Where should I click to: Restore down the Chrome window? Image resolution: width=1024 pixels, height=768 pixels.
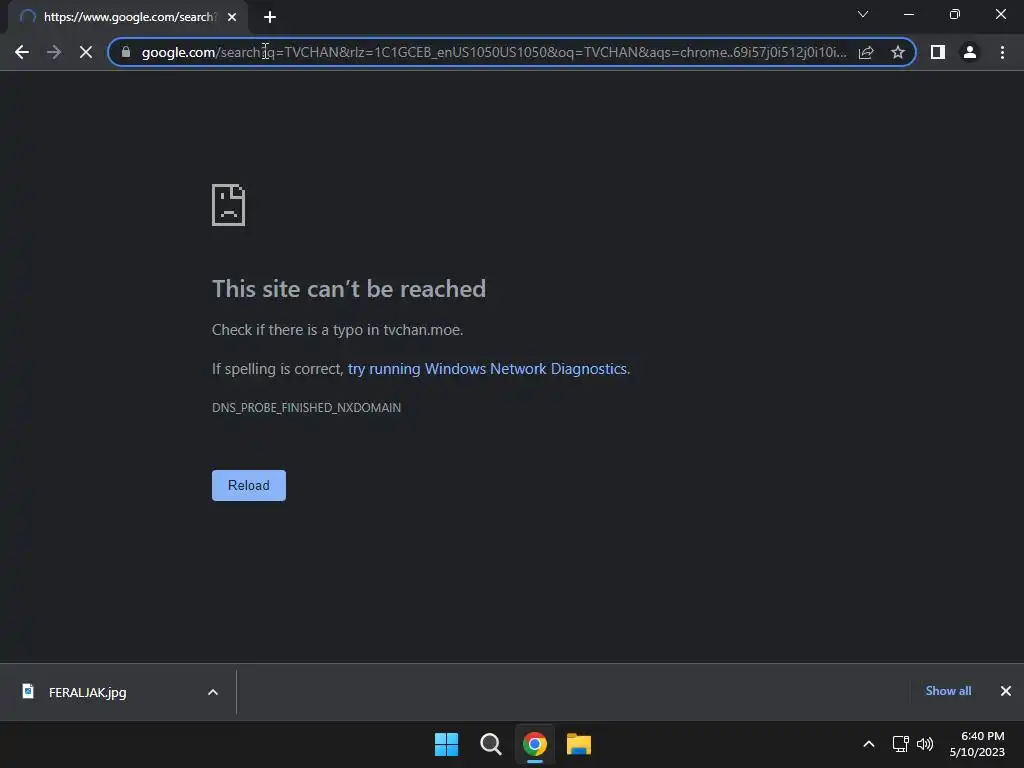tap(955, 14)
